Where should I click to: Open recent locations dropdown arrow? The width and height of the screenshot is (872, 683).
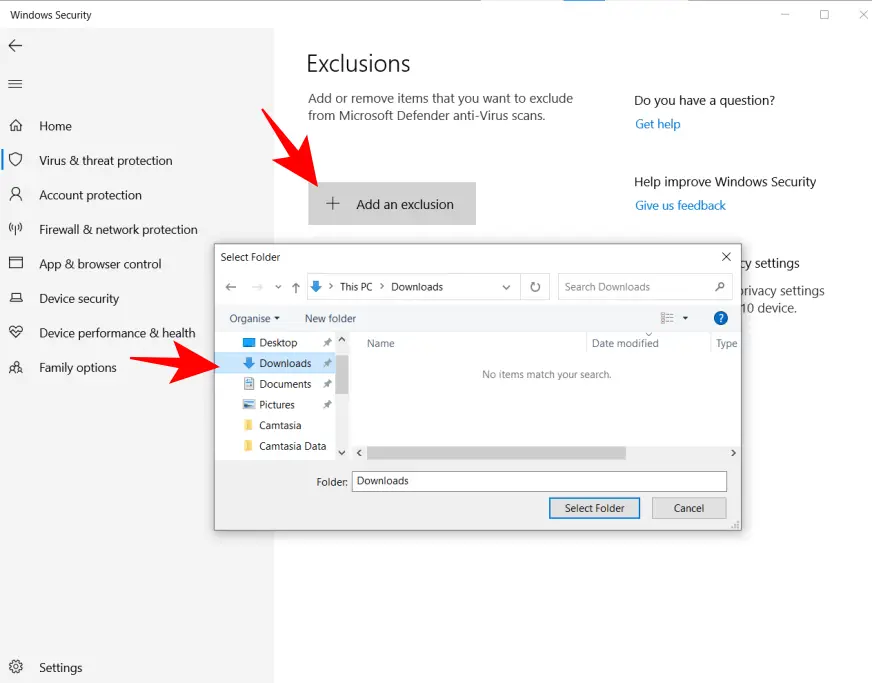click(278, 287)
